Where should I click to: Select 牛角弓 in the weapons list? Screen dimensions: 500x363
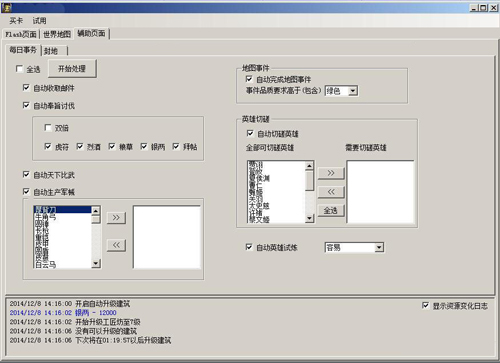click(62, 217)
